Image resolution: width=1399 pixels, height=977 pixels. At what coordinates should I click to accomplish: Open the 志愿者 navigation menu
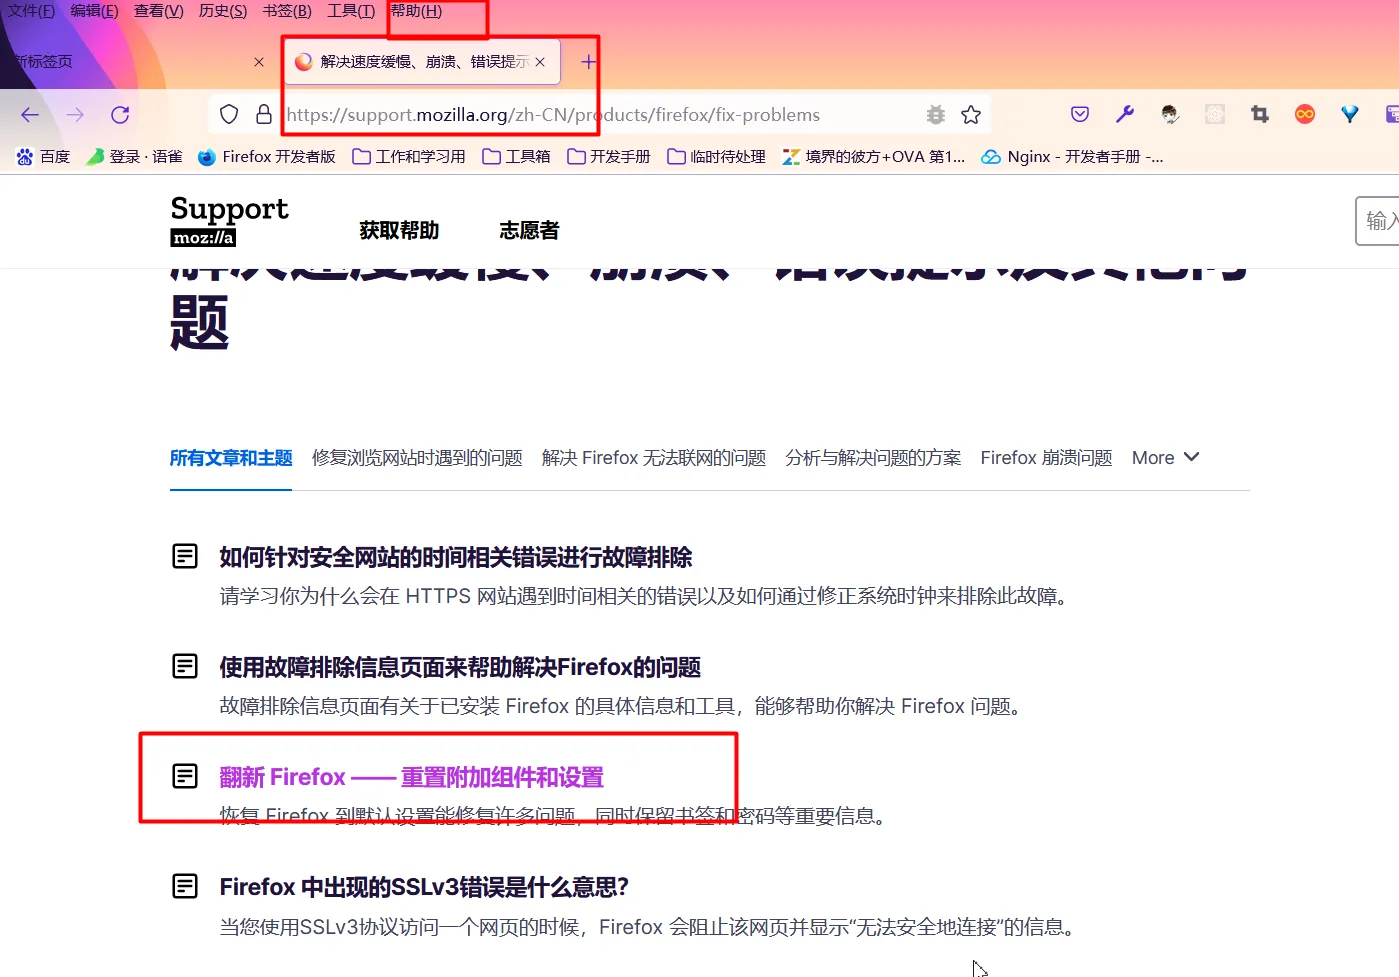(529, 231)
